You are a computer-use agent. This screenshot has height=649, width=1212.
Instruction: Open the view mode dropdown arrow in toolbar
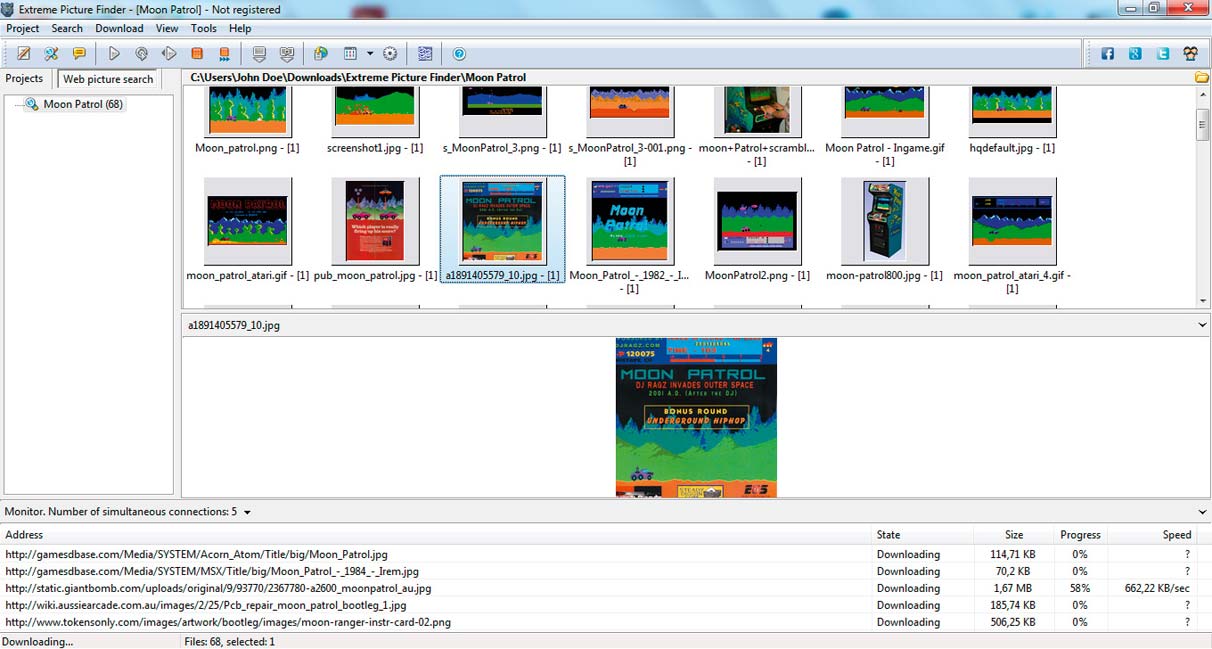369,54
